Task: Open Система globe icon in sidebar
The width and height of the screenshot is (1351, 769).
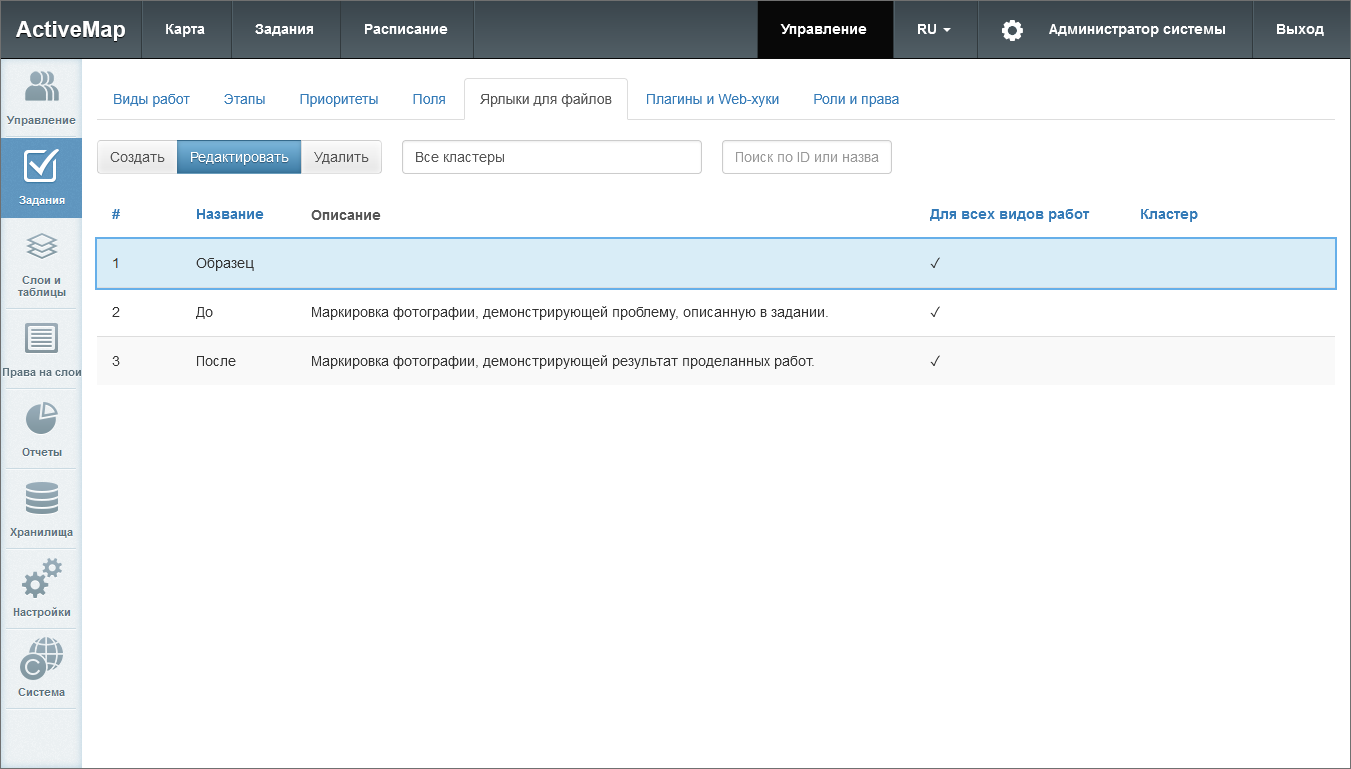Action: 41,660
